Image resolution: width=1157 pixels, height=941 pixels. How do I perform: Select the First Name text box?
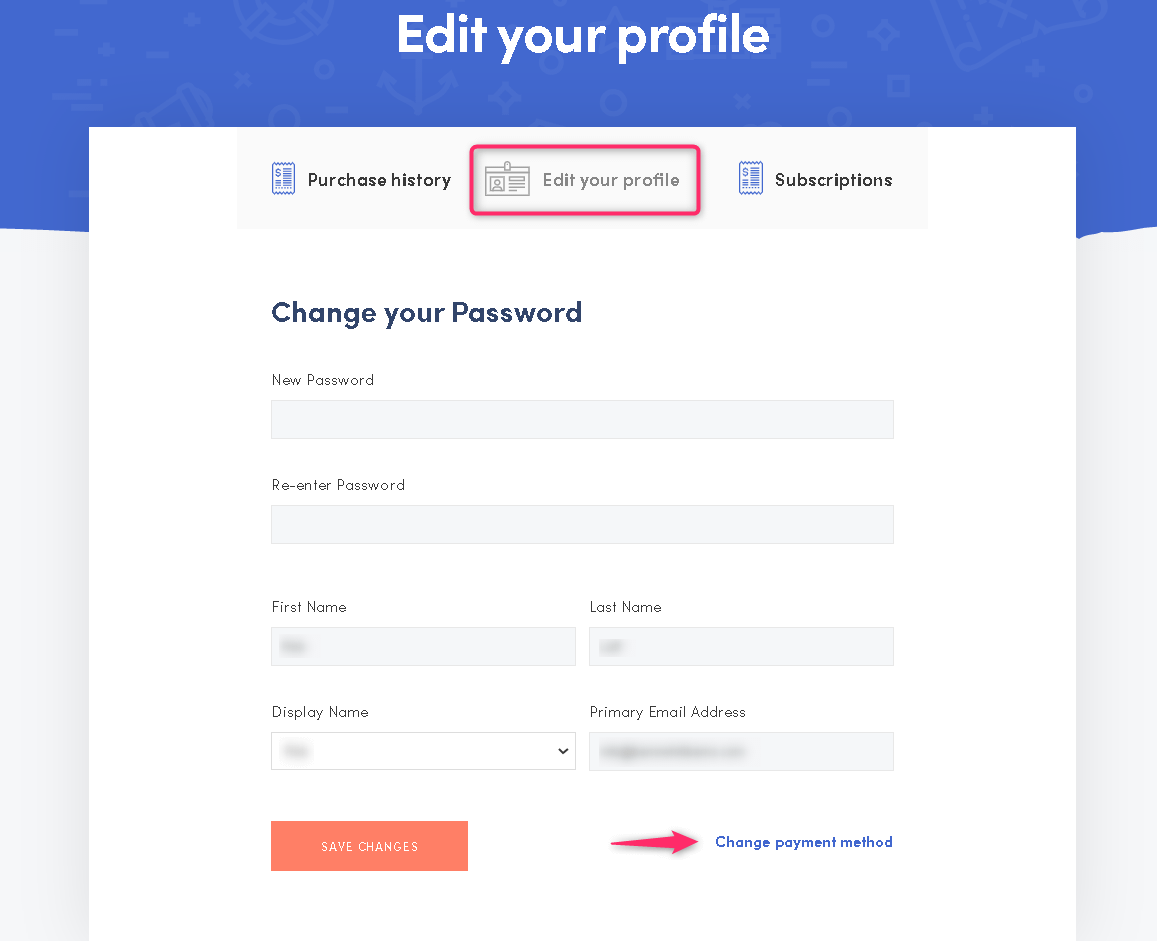pyautogui.click(x=423, y=647)
